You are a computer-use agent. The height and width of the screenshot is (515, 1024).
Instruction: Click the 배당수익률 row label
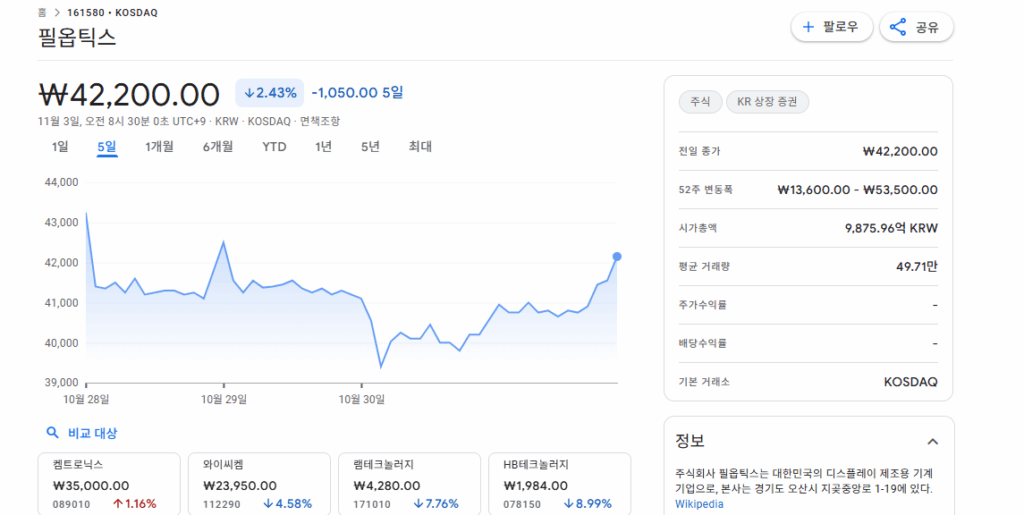coord(702,343)
